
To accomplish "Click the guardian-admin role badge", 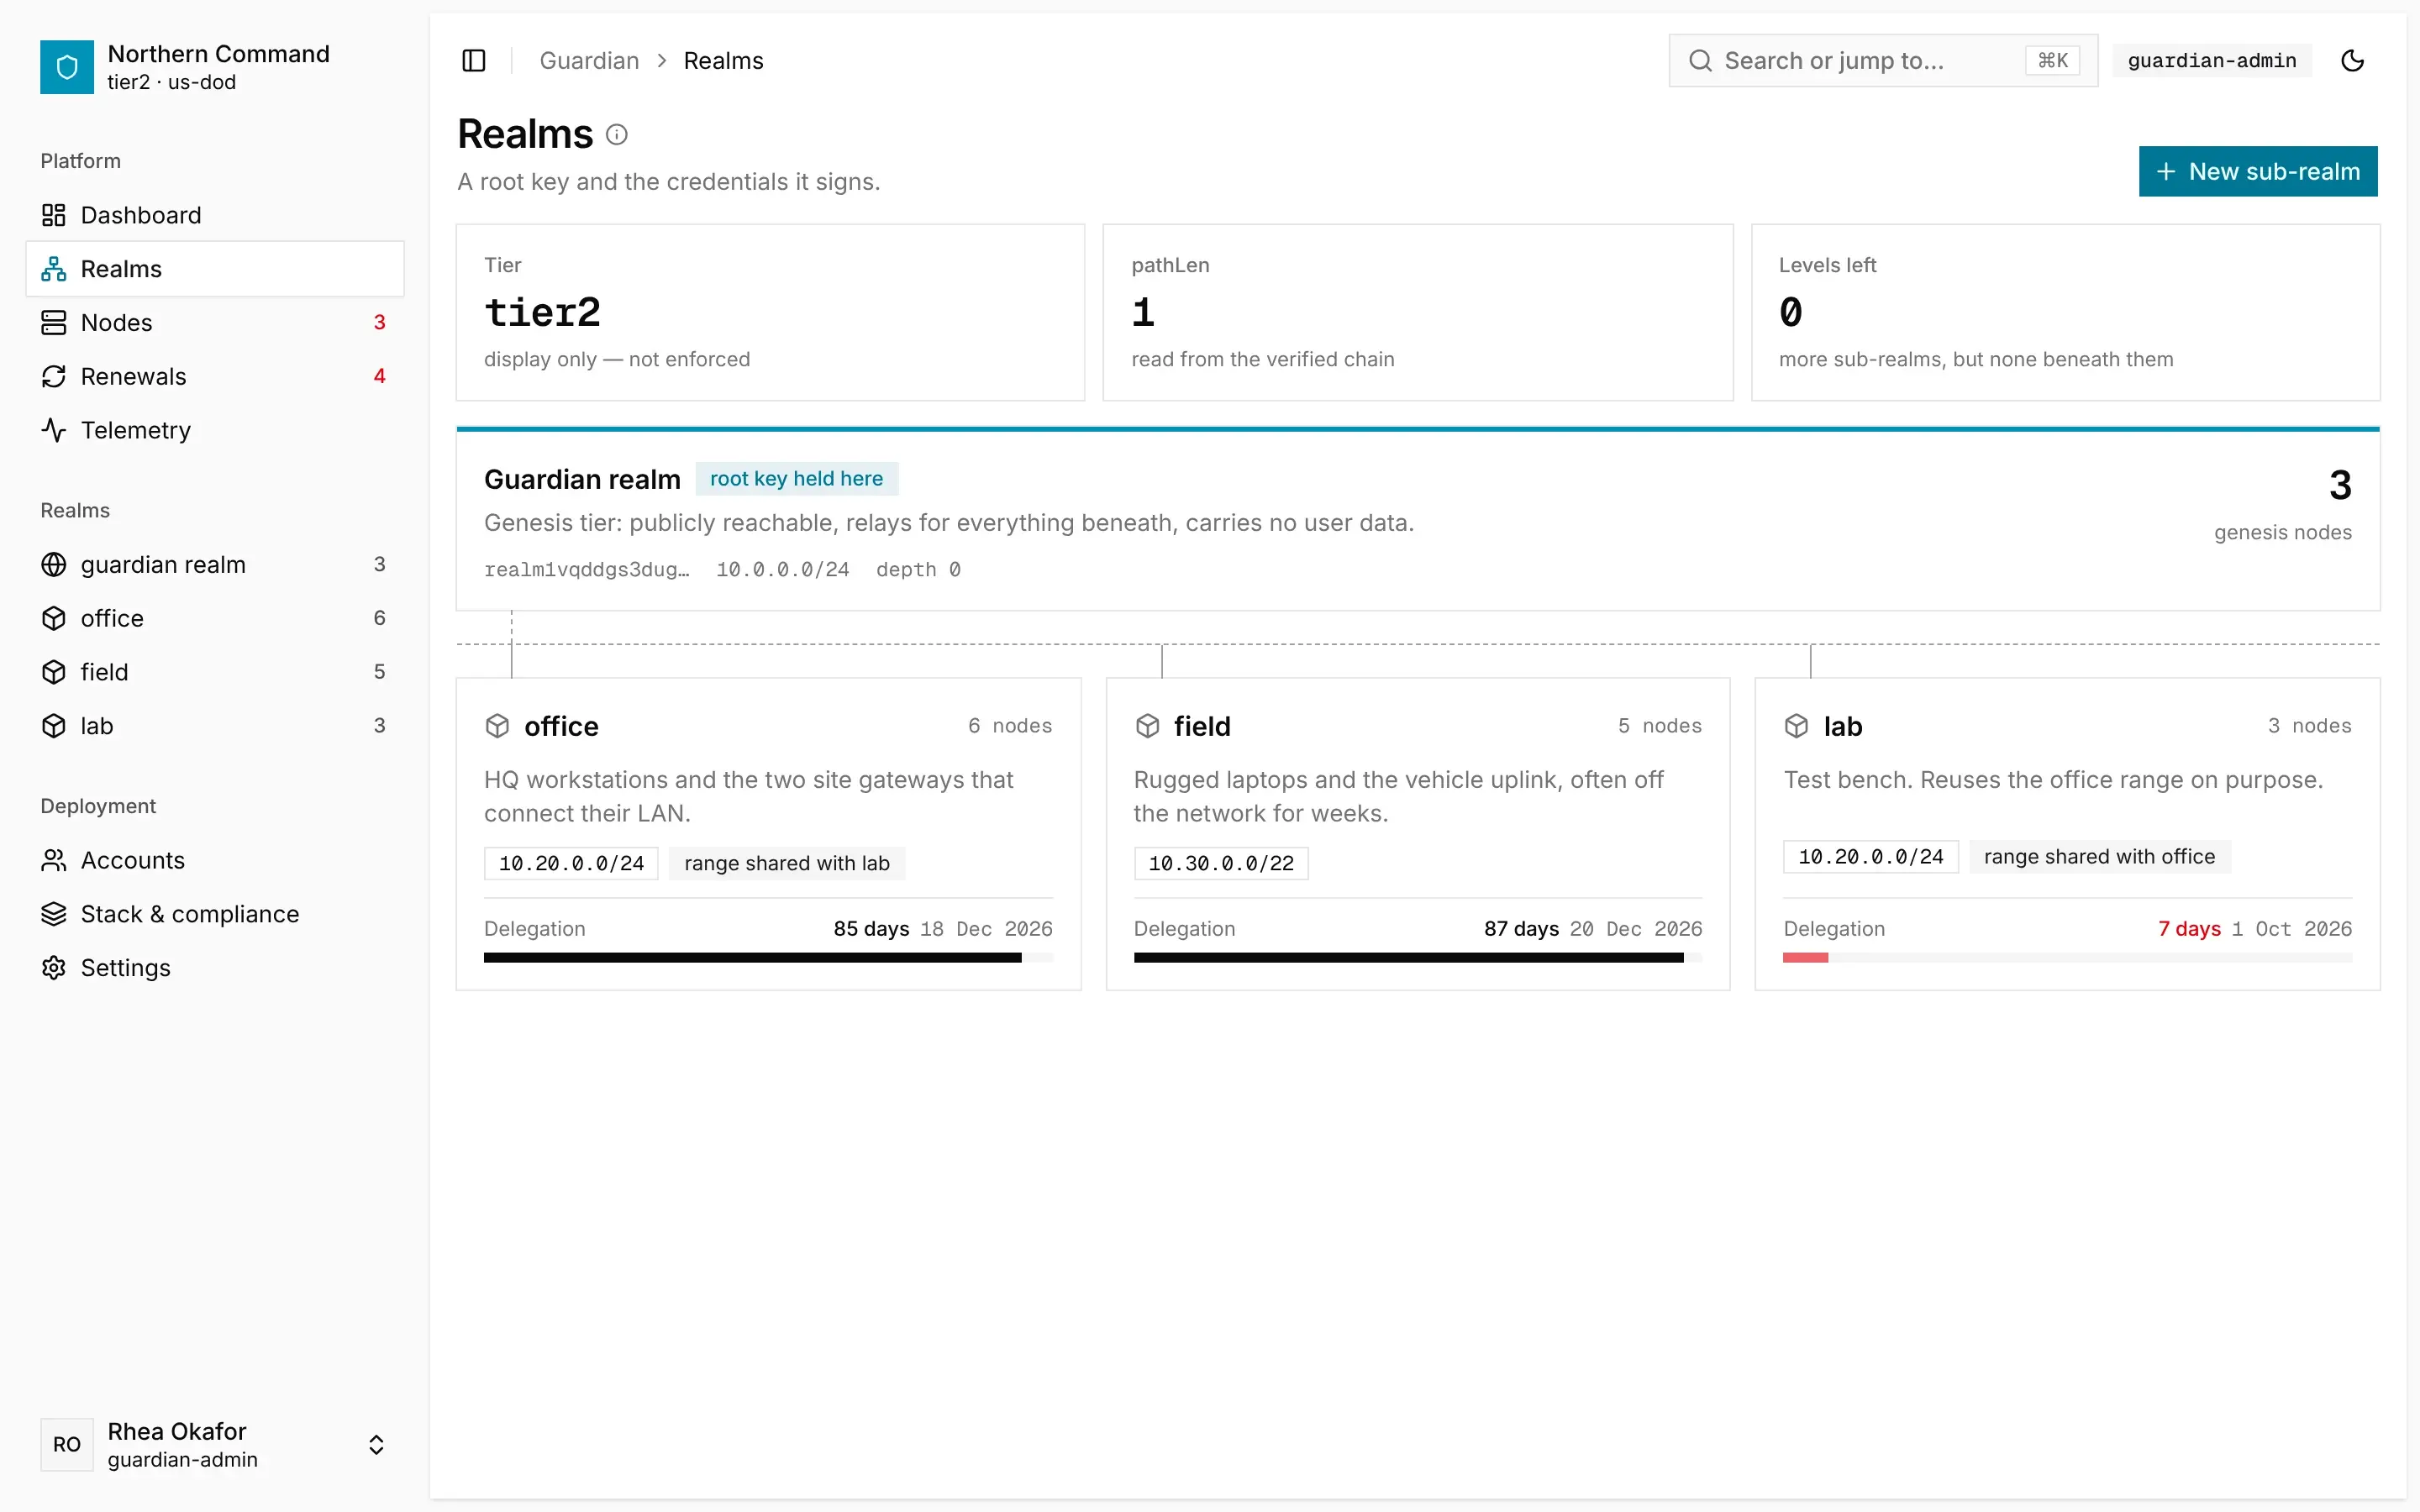I will 2211,61.
